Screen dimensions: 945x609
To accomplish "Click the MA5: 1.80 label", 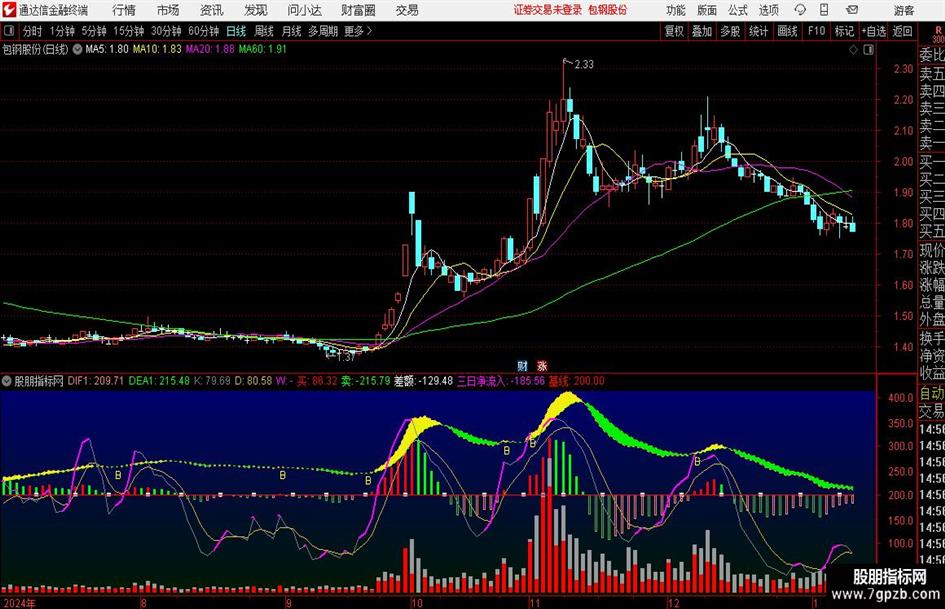I will [x=107, y=49].
